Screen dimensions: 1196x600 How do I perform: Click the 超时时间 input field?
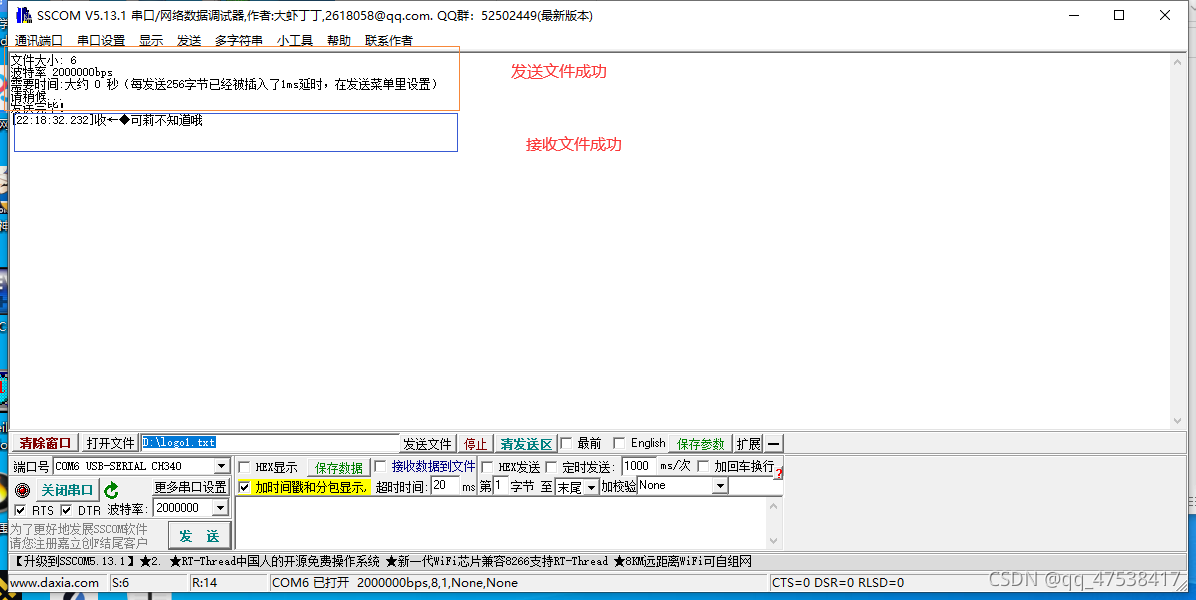tap(444, 486)
